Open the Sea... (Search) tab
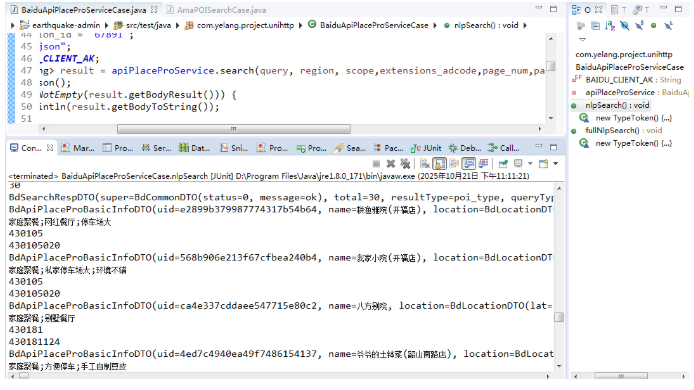Screen dimensions: 694x390 click(350, 148)
